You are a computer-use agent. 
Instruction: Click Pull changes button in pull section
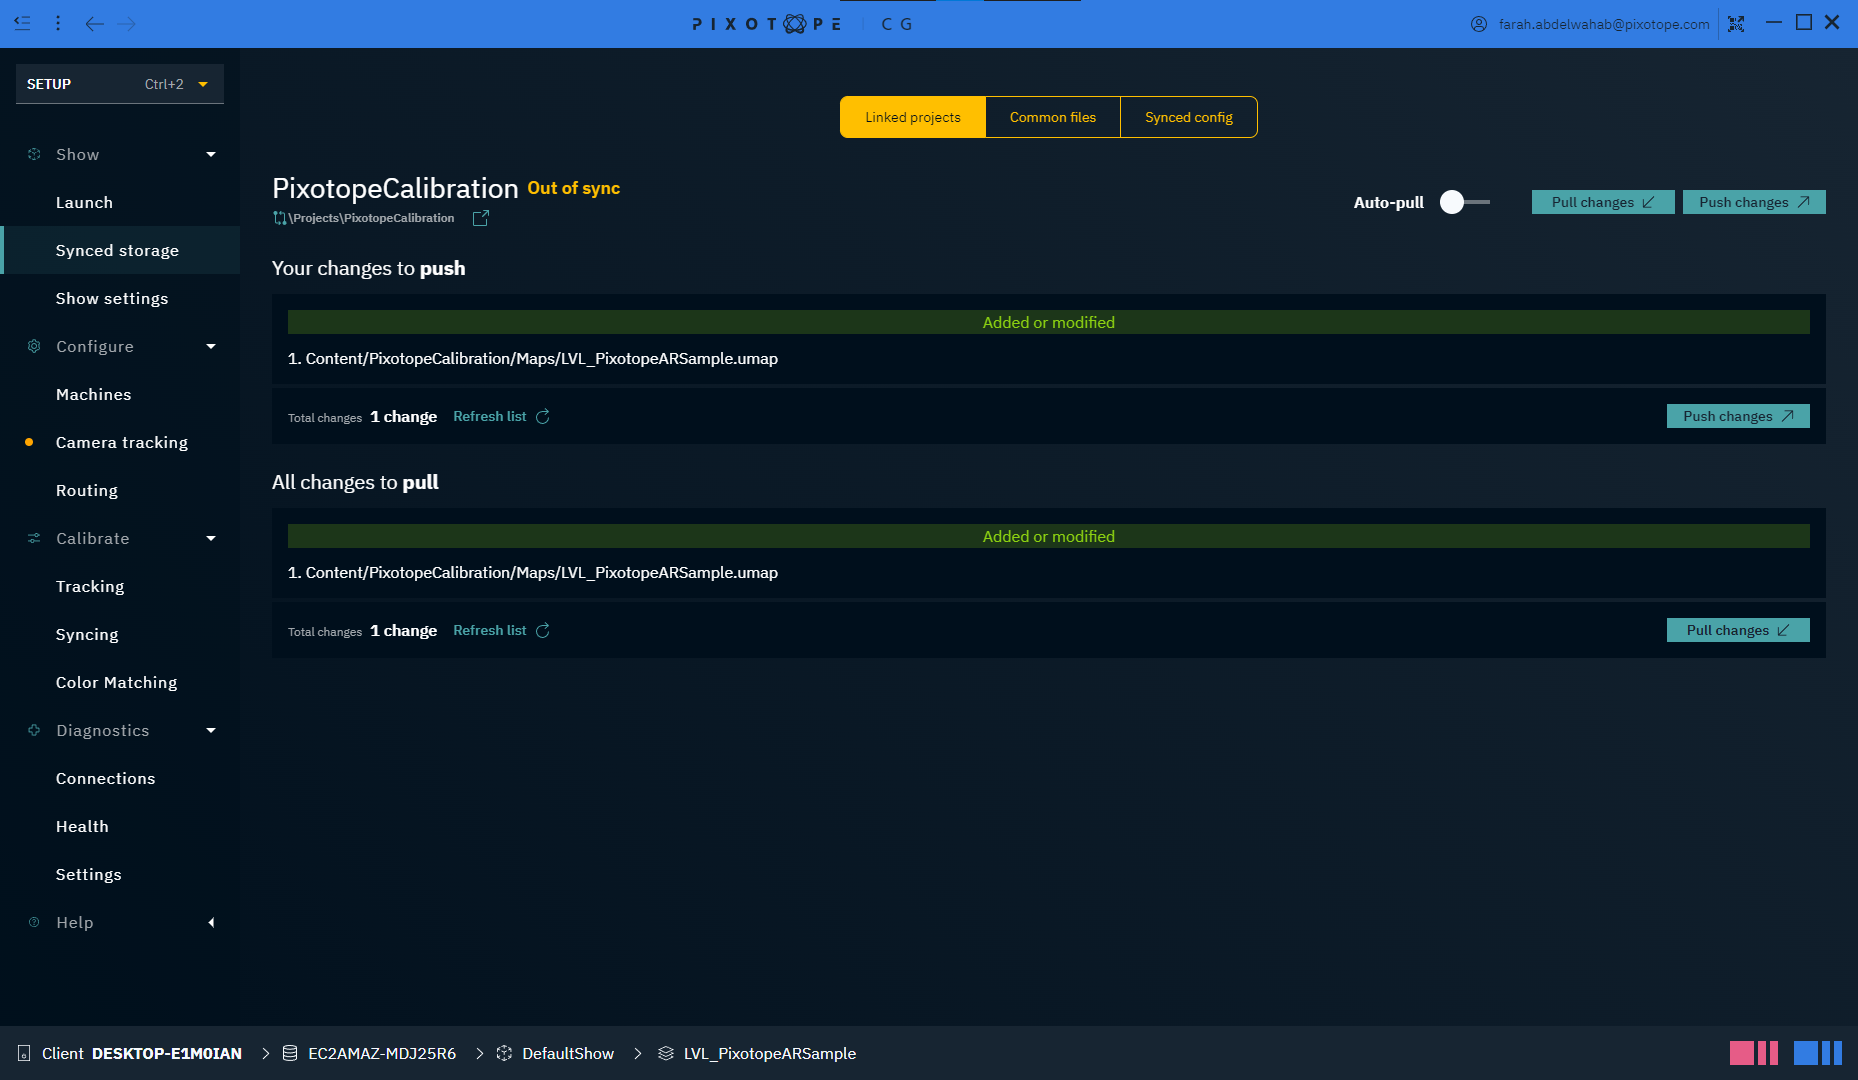coord(1738,630)
